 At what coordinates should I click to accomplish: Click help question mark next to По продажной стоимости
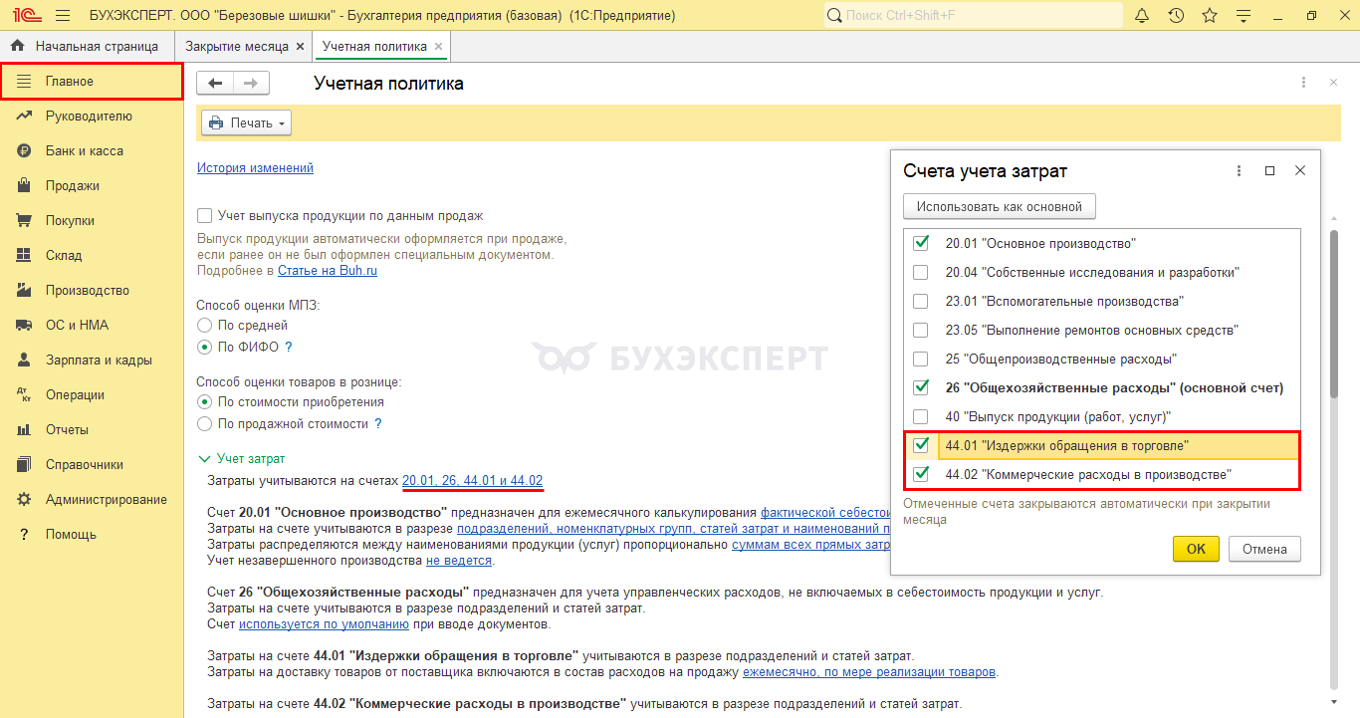(378, 424)
